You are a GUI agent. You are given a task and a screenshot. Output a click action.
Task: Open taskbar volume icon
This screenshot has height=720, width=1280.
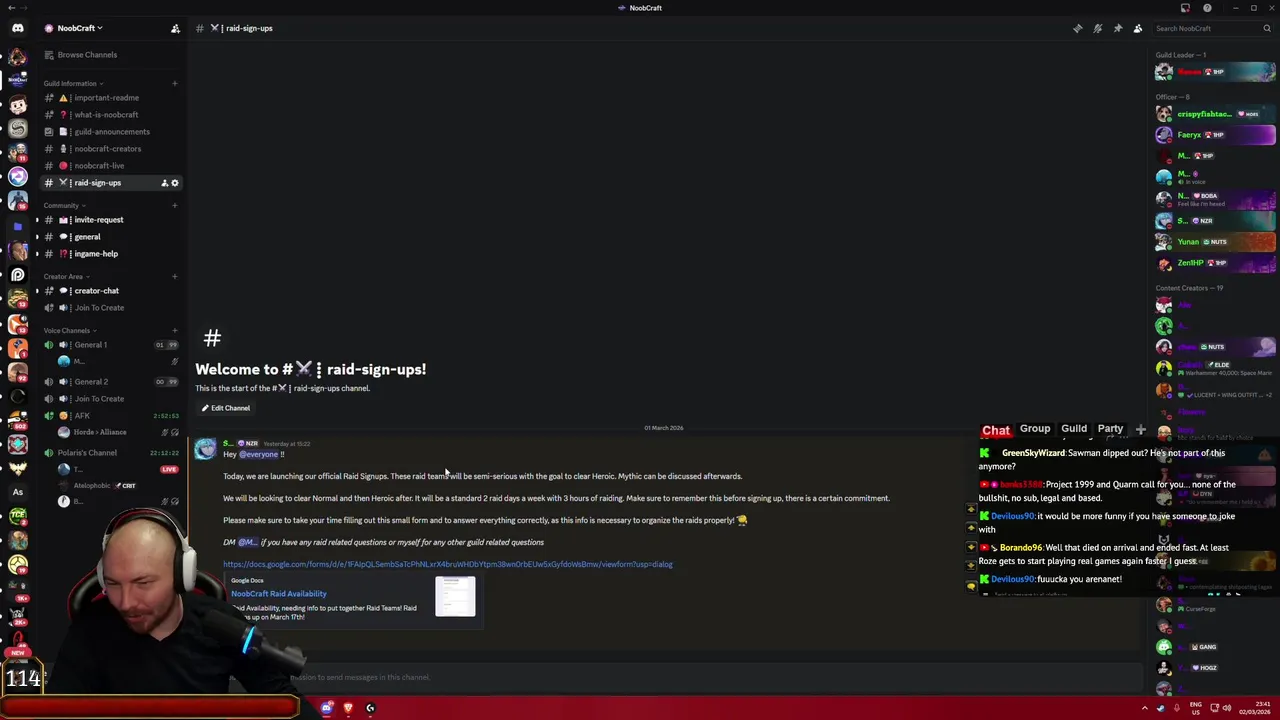[x=1227, y=708]
